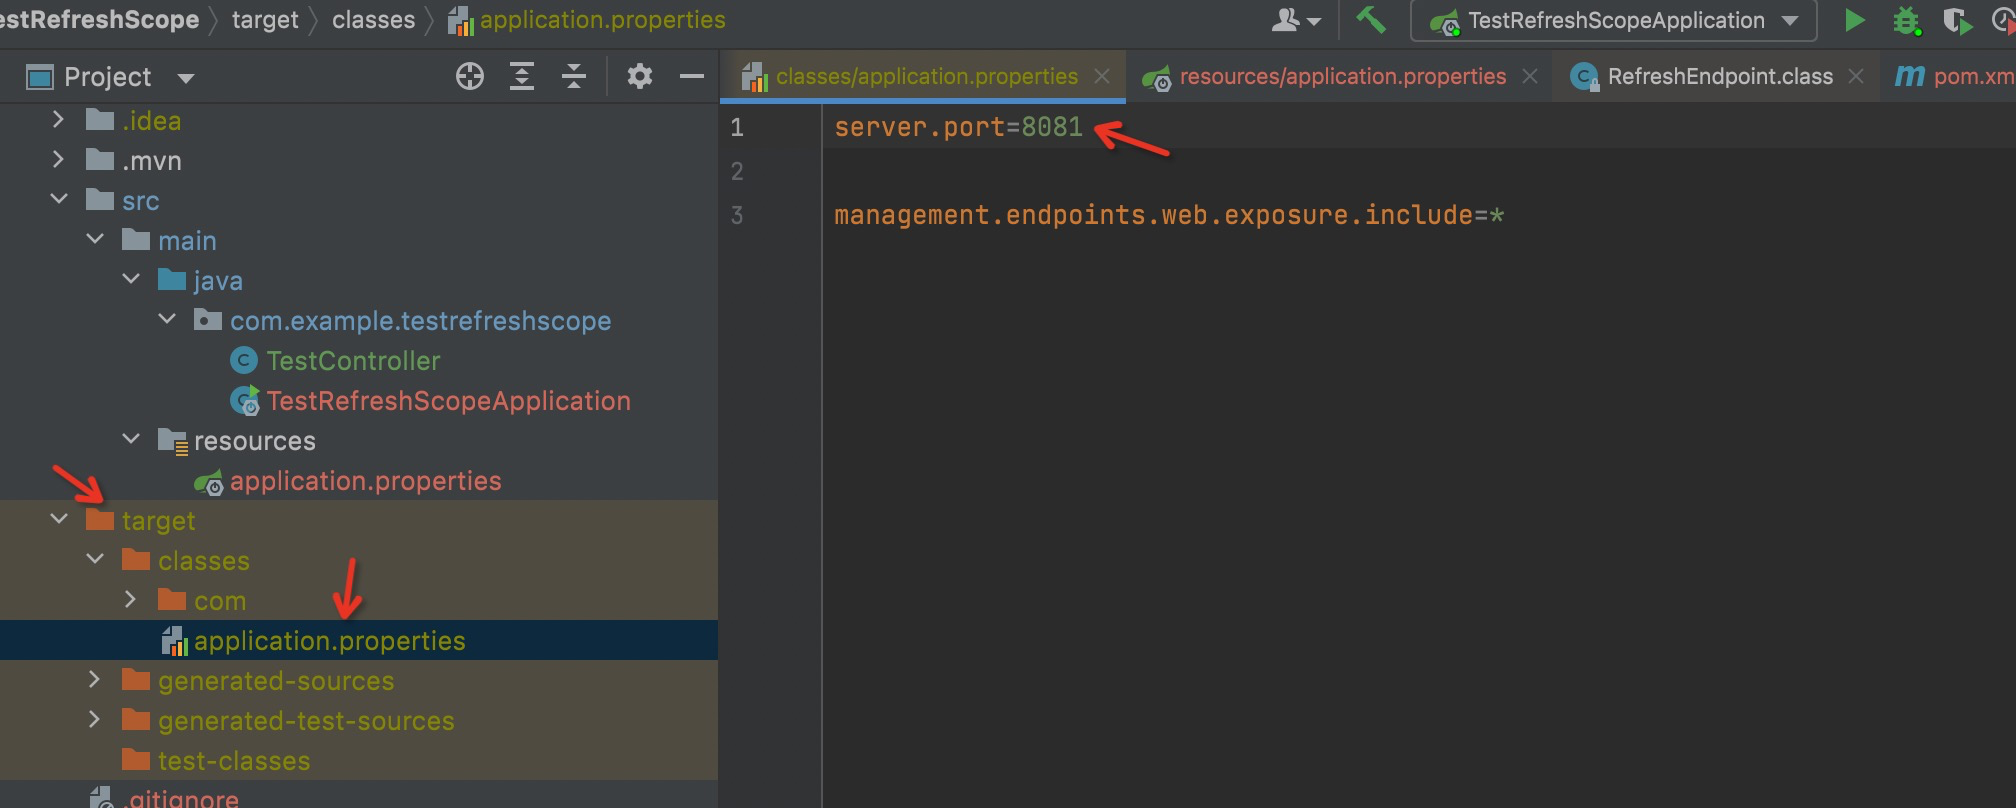Open Project panel options gear icon
Viewport: 2016px width, 808px height.
pos(639,76)
